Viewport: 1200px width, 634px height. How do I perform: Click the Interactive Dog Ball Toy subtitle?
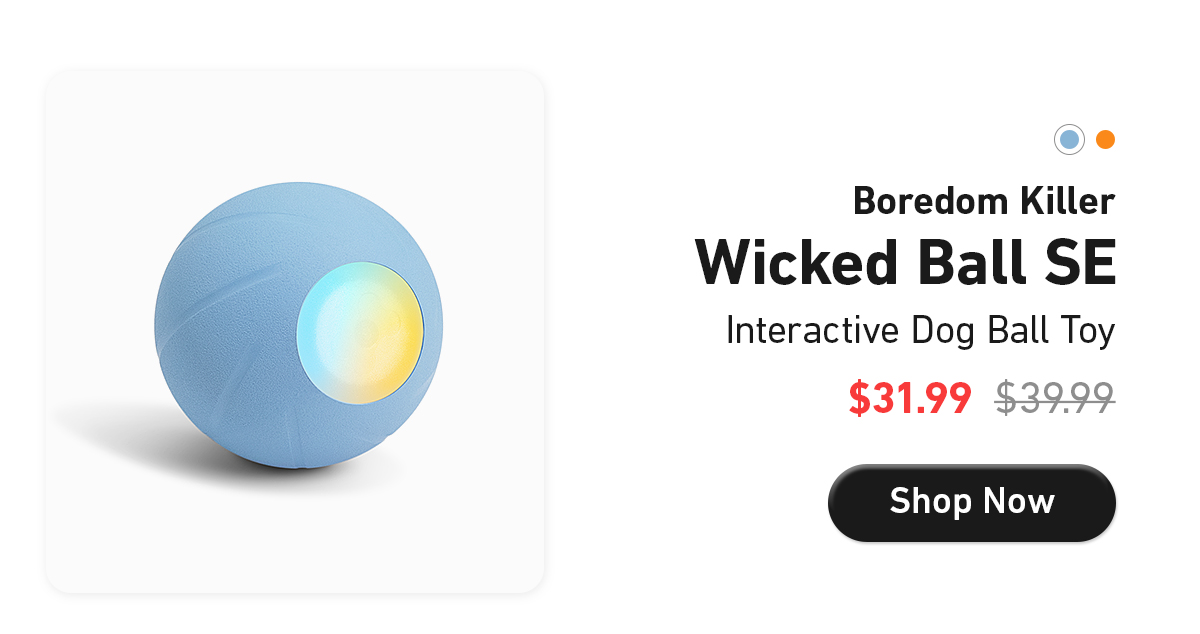[920, 331]
